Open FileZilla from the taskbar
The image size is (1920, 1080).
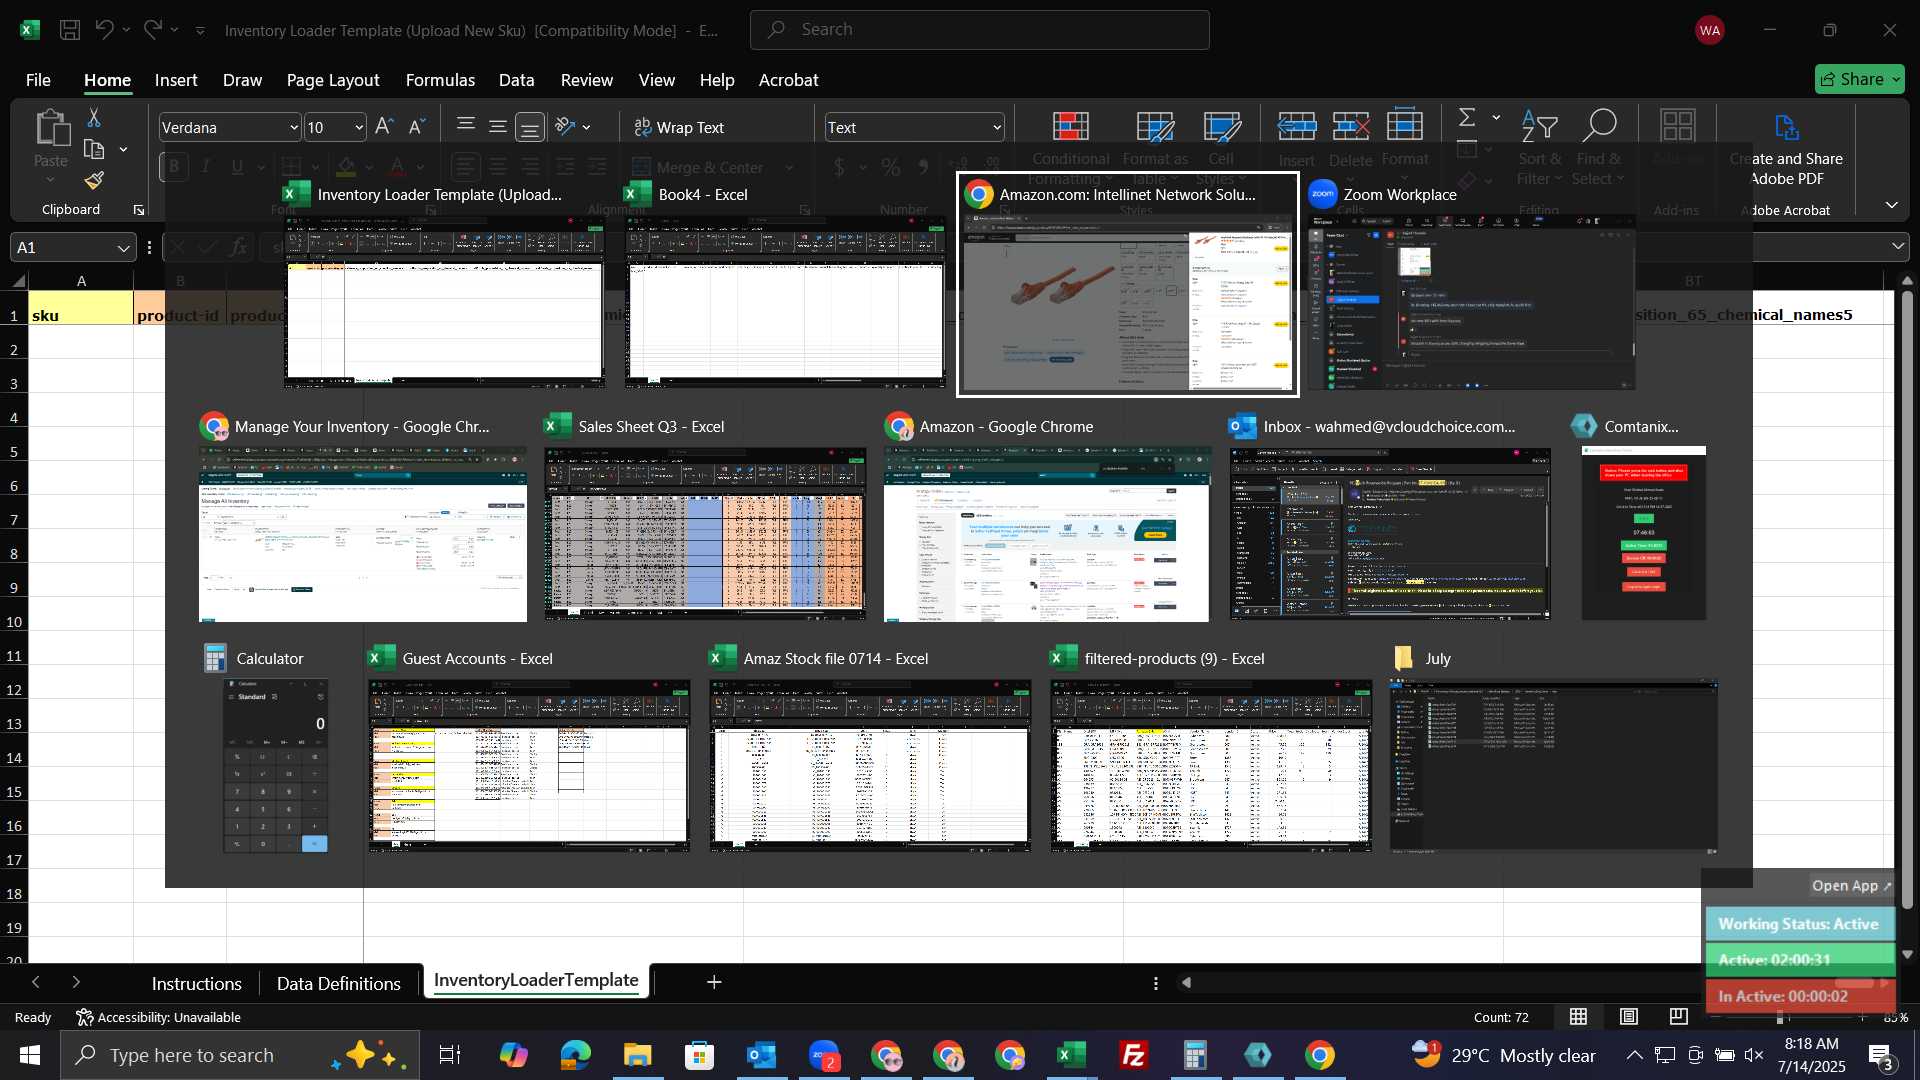click(1134, 1055)
